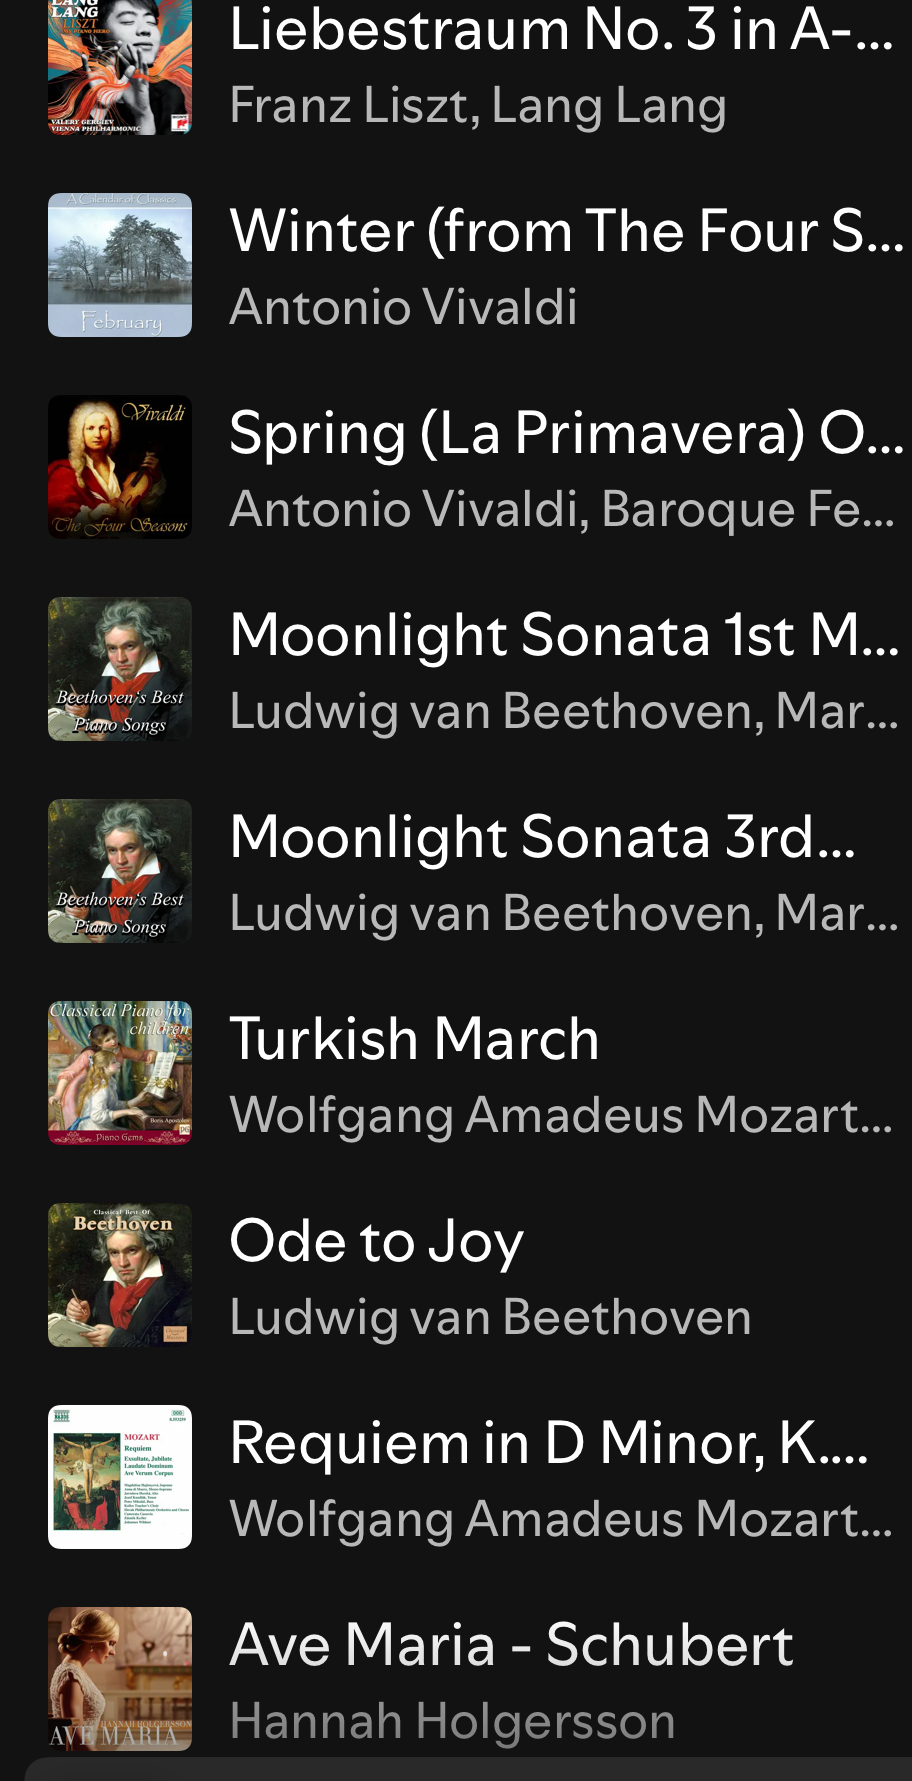Select the Vivaldi Four Seasons album cover
The height and width of the screenshot is (1781, 912).
[x=120, y=467]
